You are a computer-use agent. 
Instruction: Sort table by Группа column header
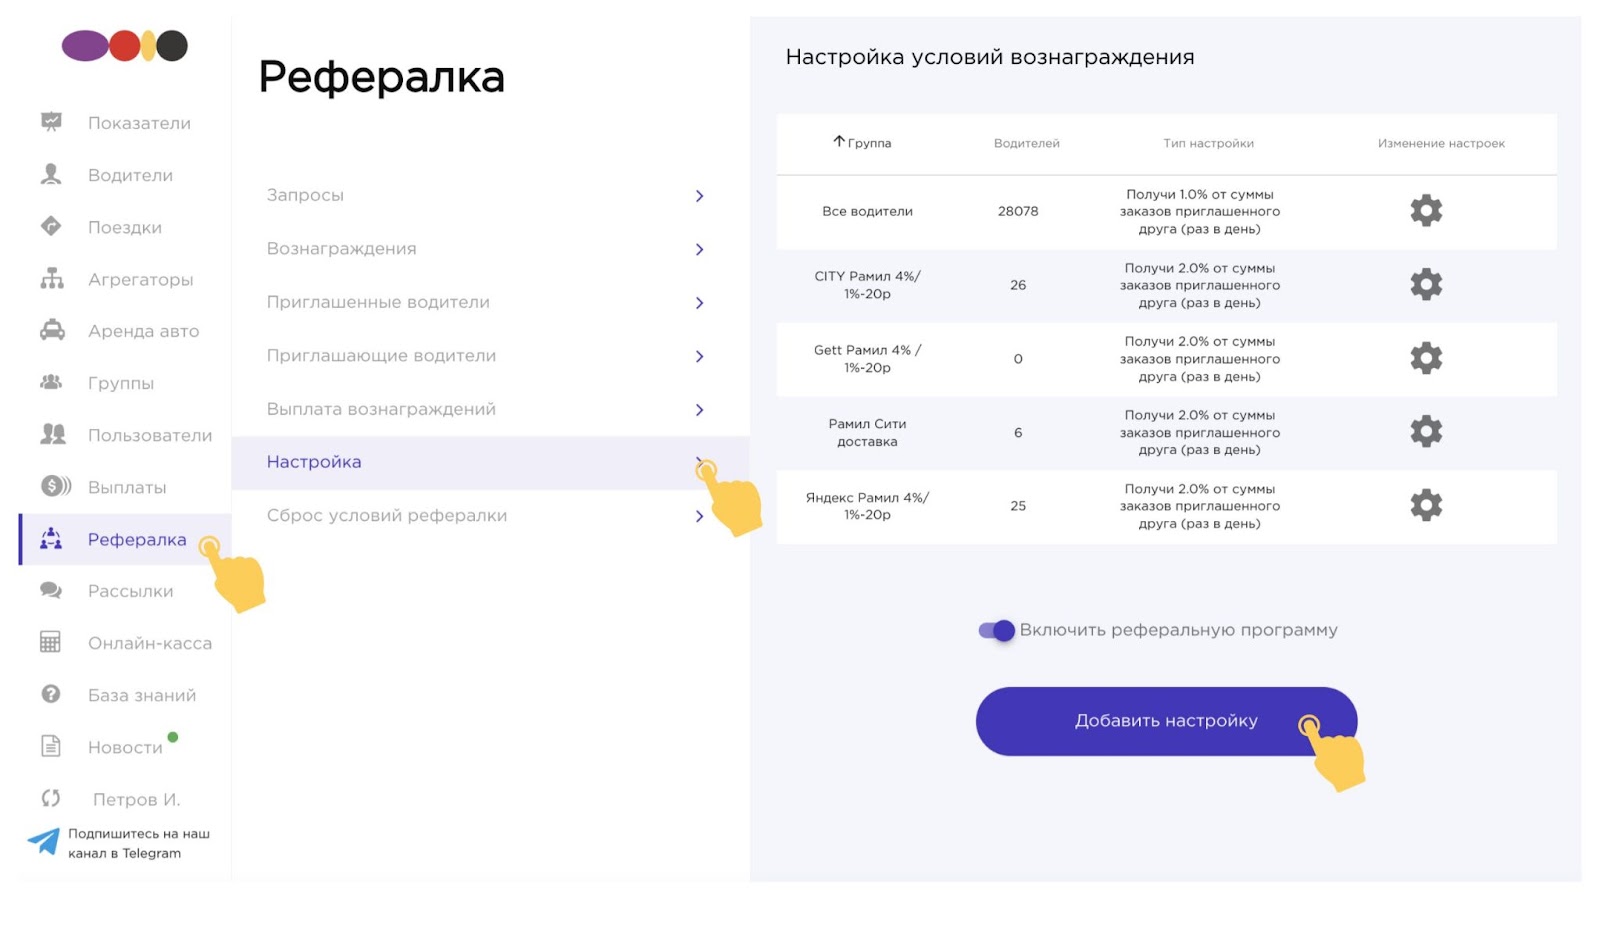pyautogui.click(x=862, y=143)
